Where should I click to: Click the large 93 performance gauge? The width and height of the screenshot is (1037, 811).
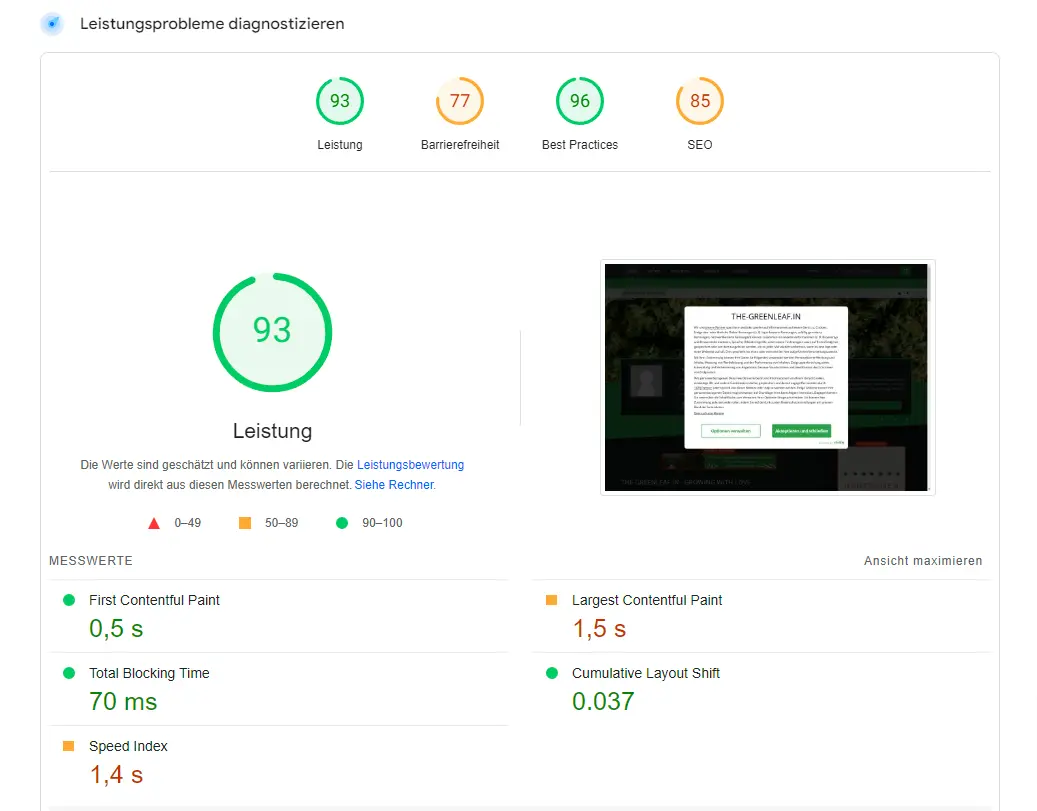point(272,331)
